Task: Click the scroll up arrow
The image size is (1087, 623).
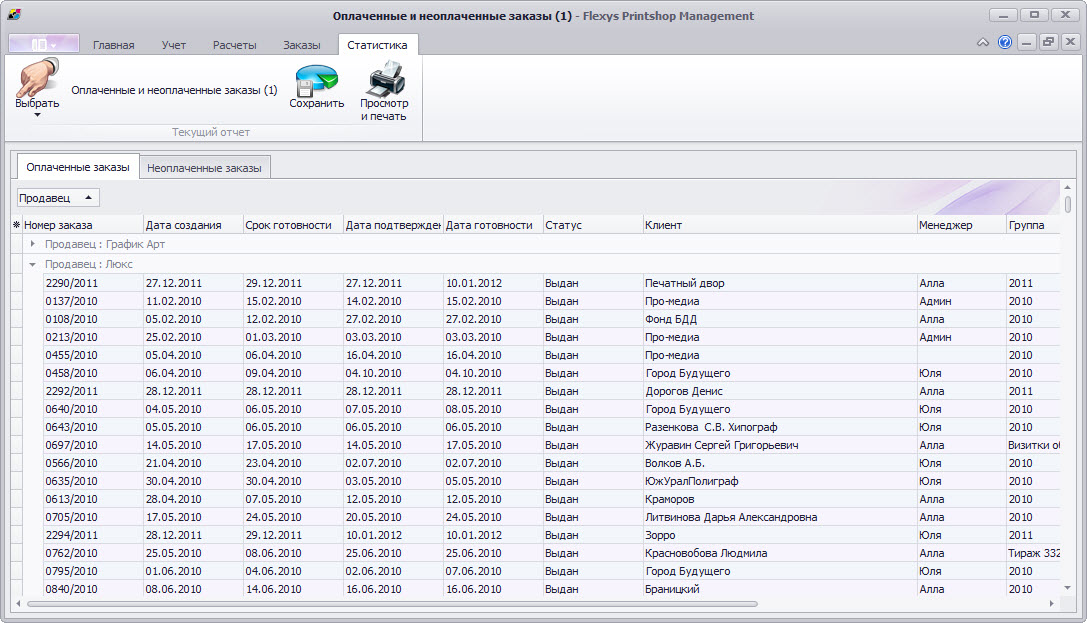Action: pos(1068,187)
